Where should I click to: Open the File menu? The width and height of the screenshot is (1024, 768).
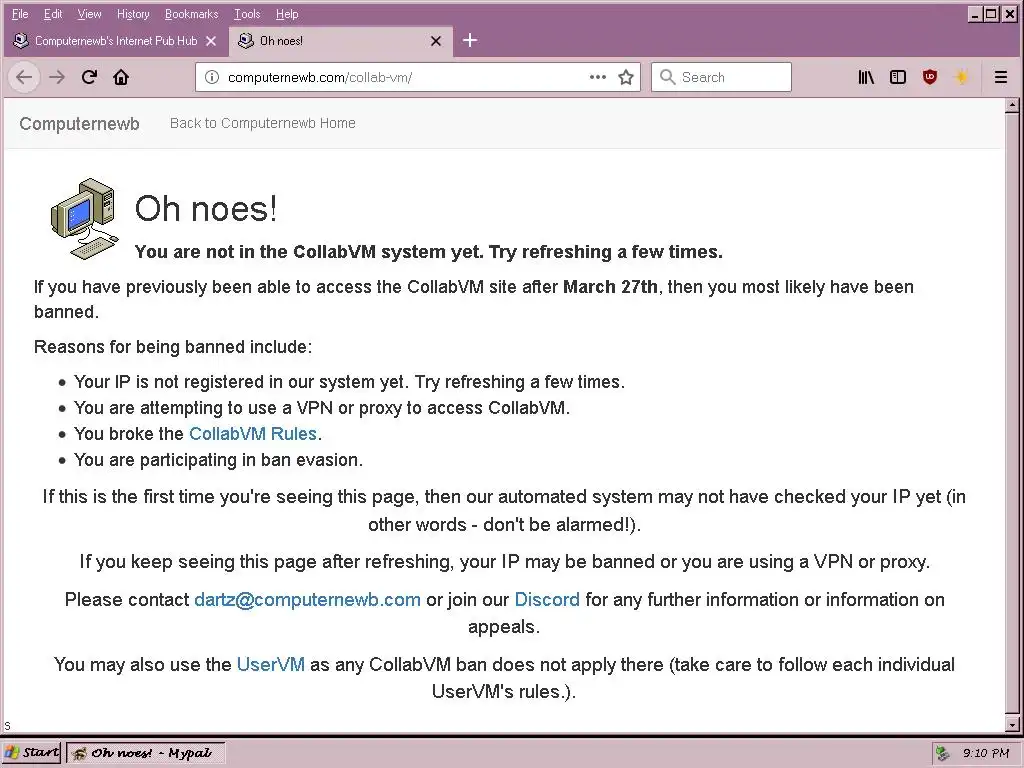click(20, 14)
